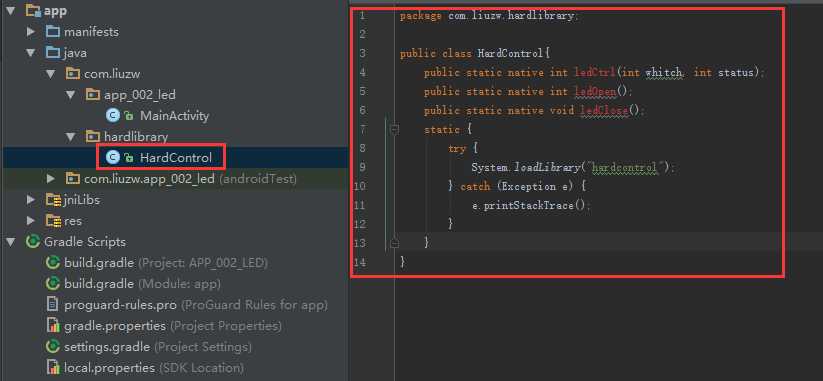Image resolution: width=823 pixels, height=381 pixels.
Task: Click the MainActivity class icon
Action: point(112,115)
